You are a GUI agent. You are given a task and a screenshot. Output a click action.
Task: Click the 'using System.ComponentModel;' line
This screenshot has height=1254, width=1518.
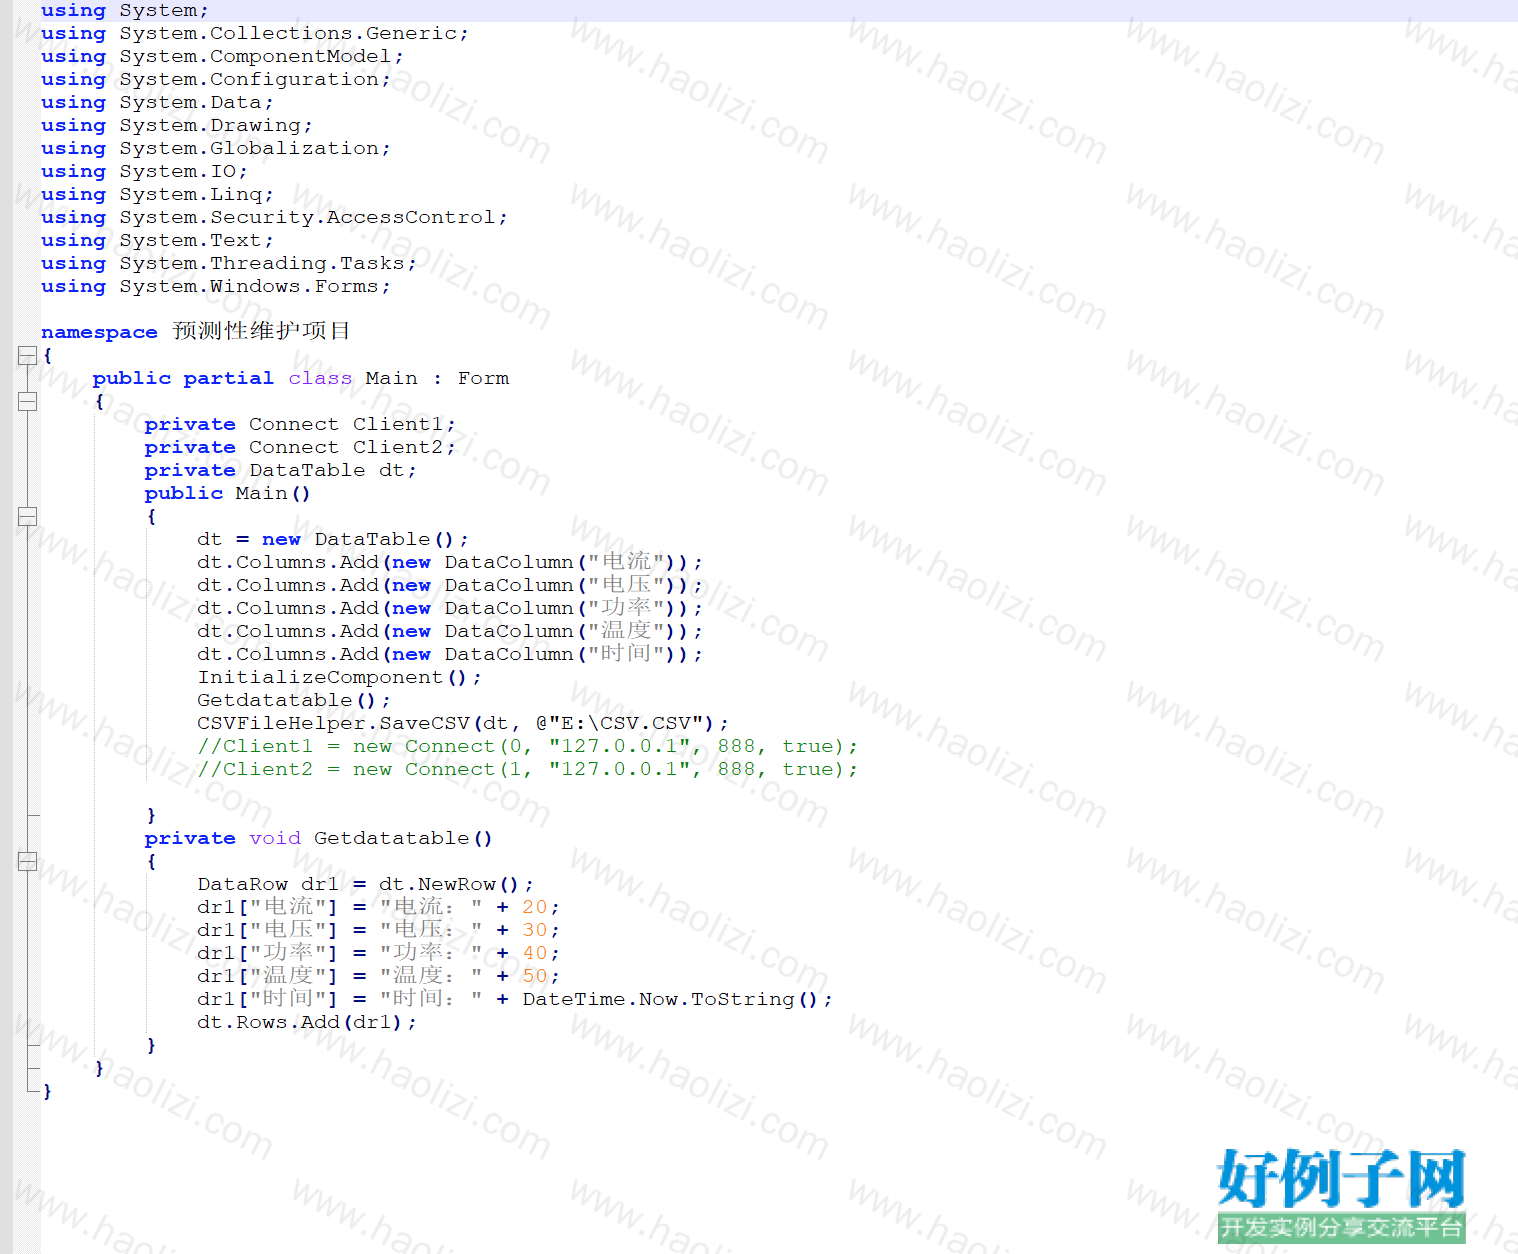[x=222, y=56]
